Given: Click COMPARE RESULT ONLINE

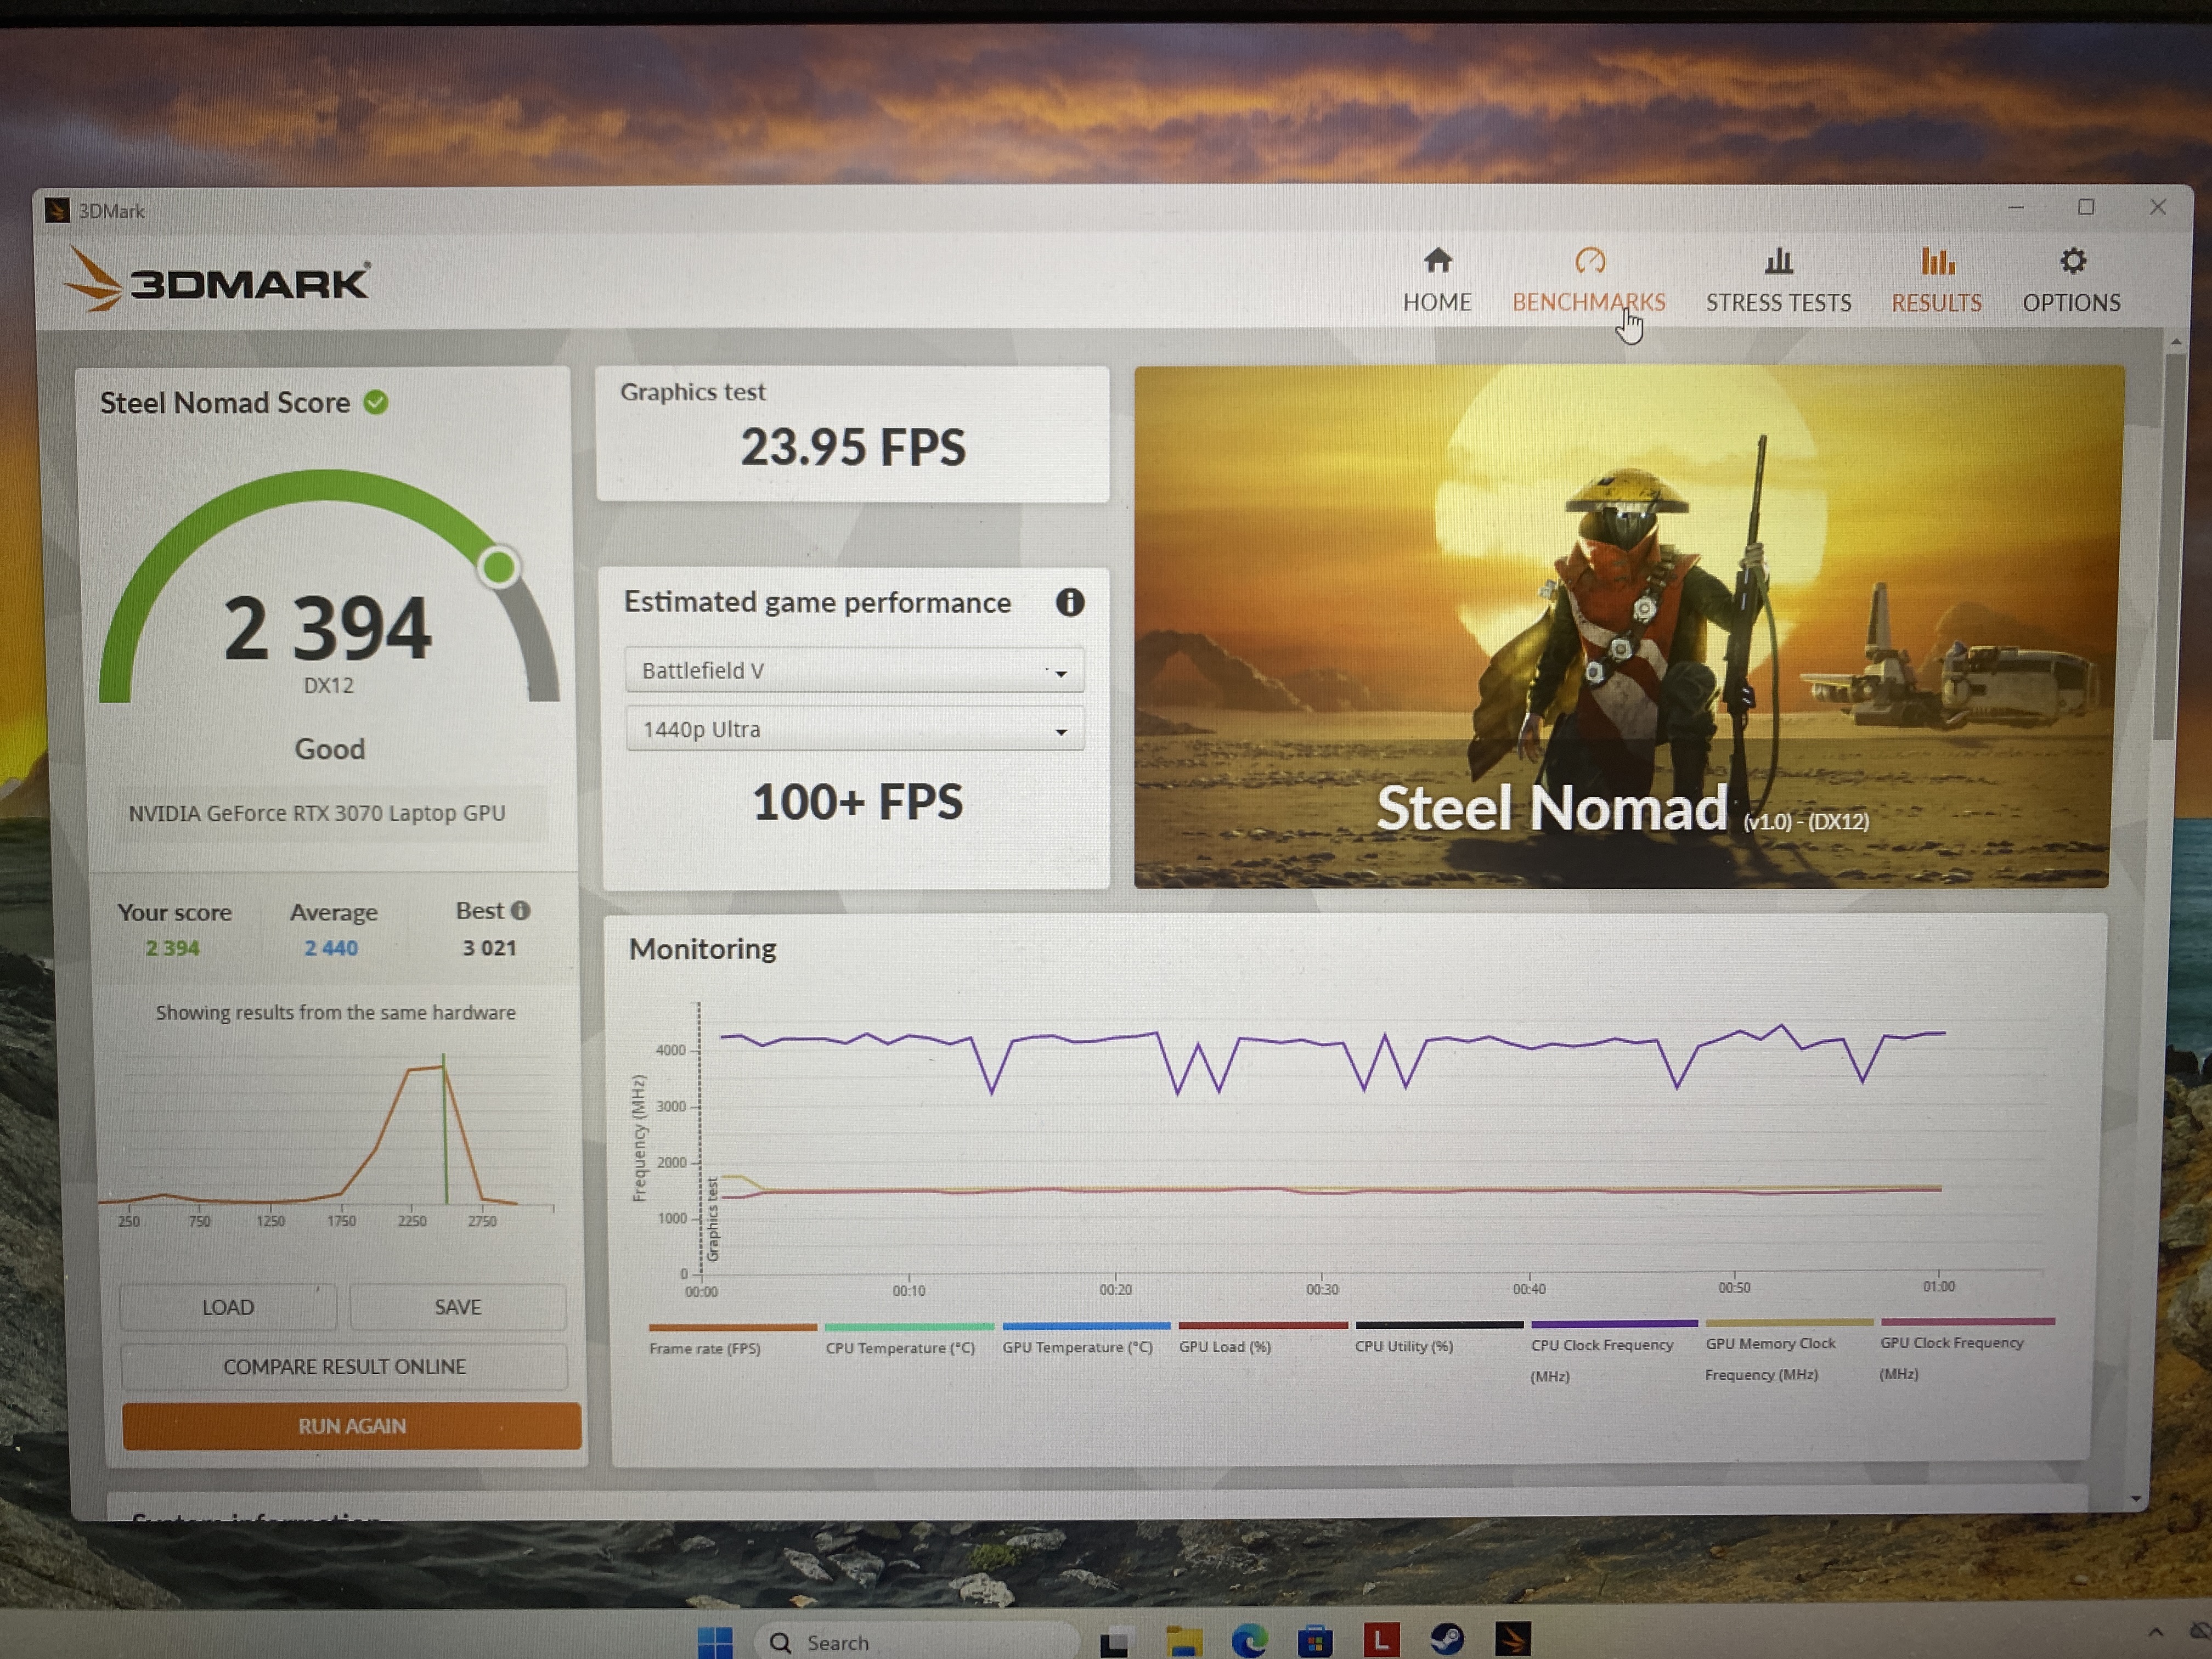Looking at the screenshot, I should tap(344, 1366).
